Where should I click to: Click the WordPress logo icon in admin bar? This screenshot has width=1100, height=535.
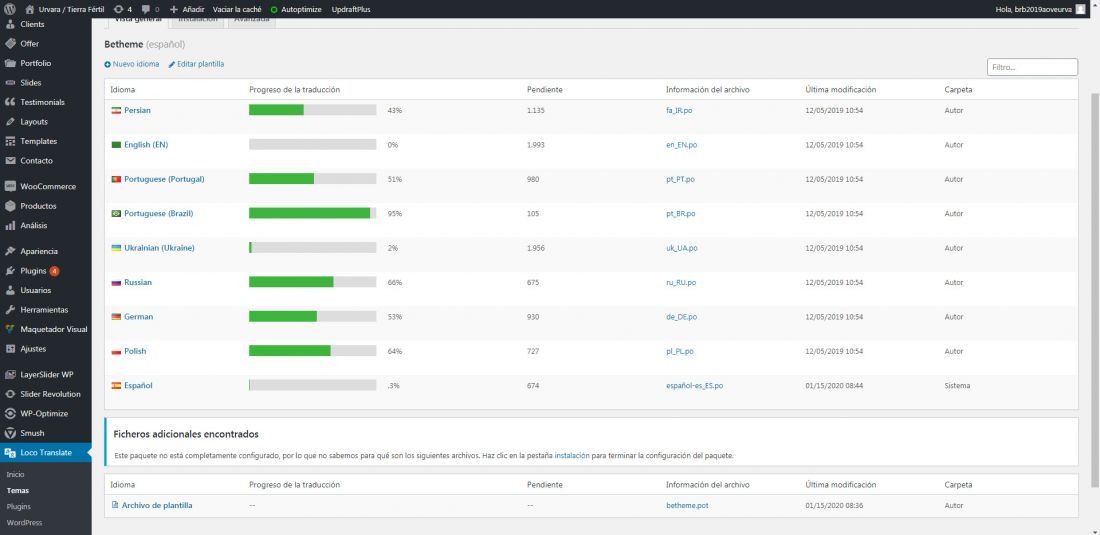[x=10, y=9]
